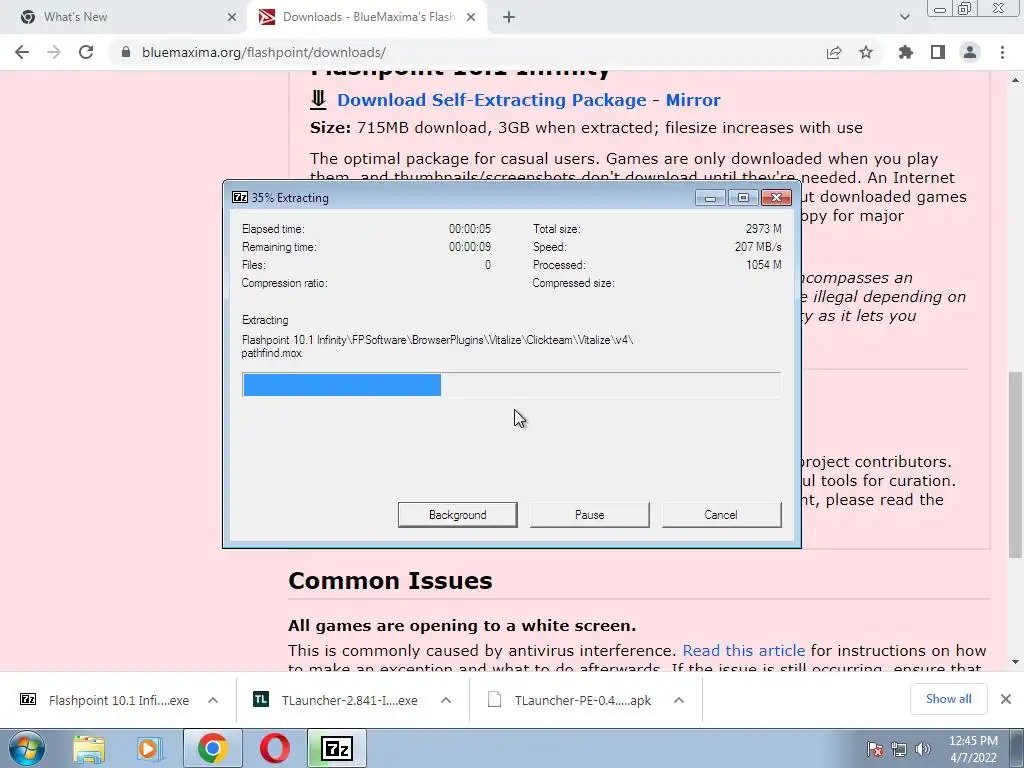Open Action Center flag tray icon
Viewport: 1024px width, 768px height.
click(874, 749)
